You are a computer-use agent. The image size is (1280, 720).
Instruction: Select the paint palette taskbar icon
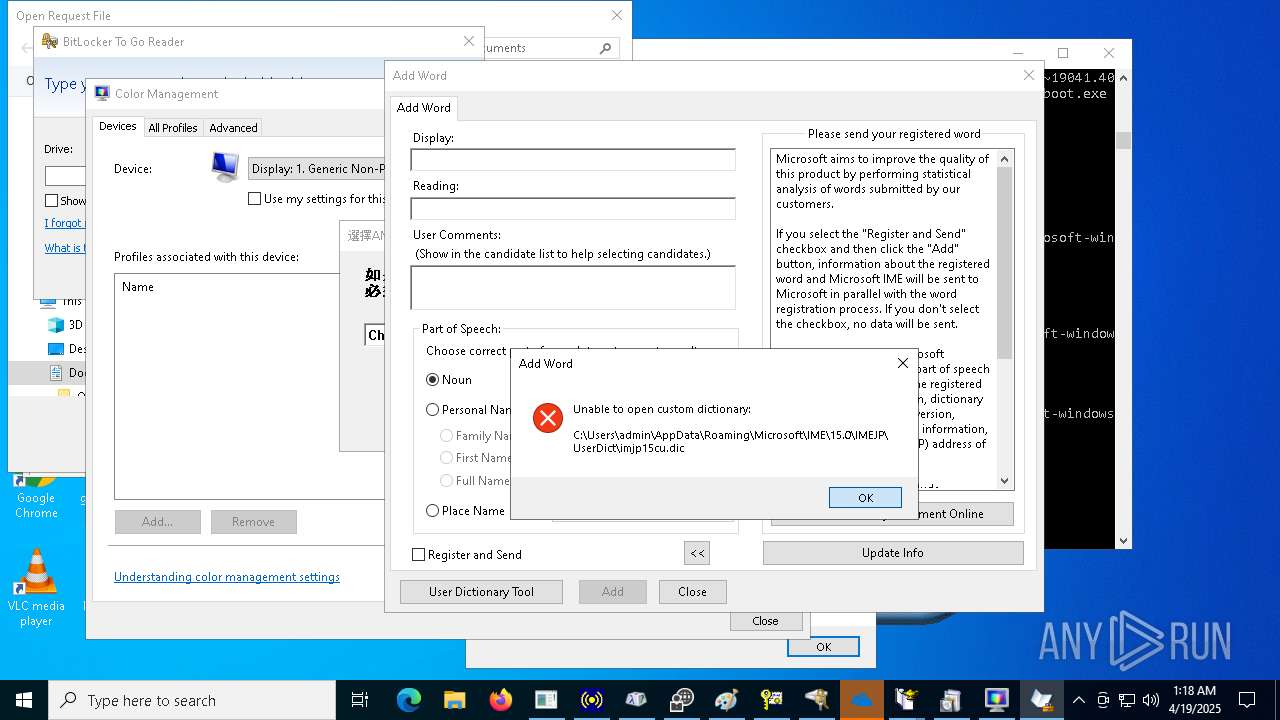[727, 700]
